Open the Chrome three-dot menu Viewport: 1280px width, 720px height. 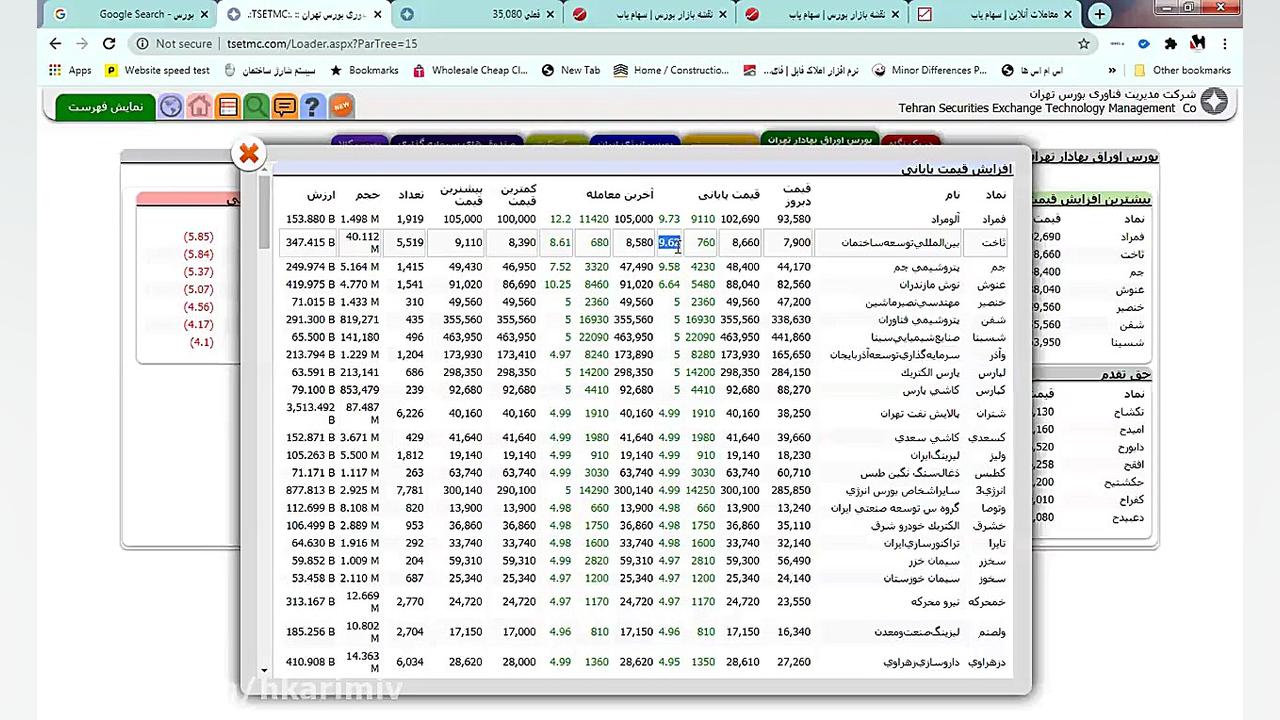[x=1224, y=43]
